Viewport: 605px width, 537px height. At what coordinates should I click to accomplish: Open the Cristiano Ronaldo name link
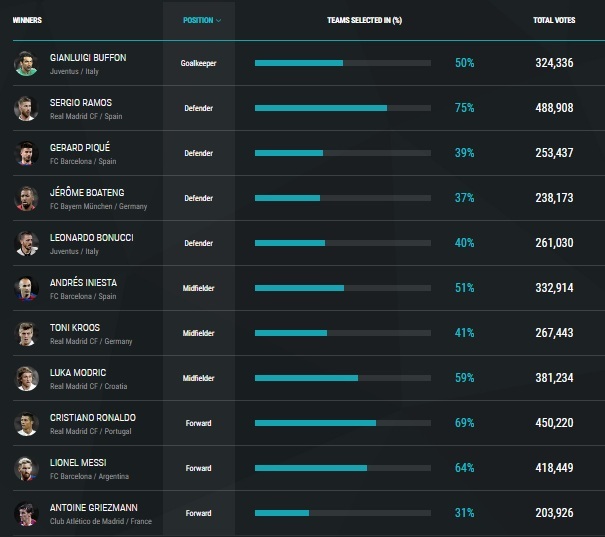93,418
